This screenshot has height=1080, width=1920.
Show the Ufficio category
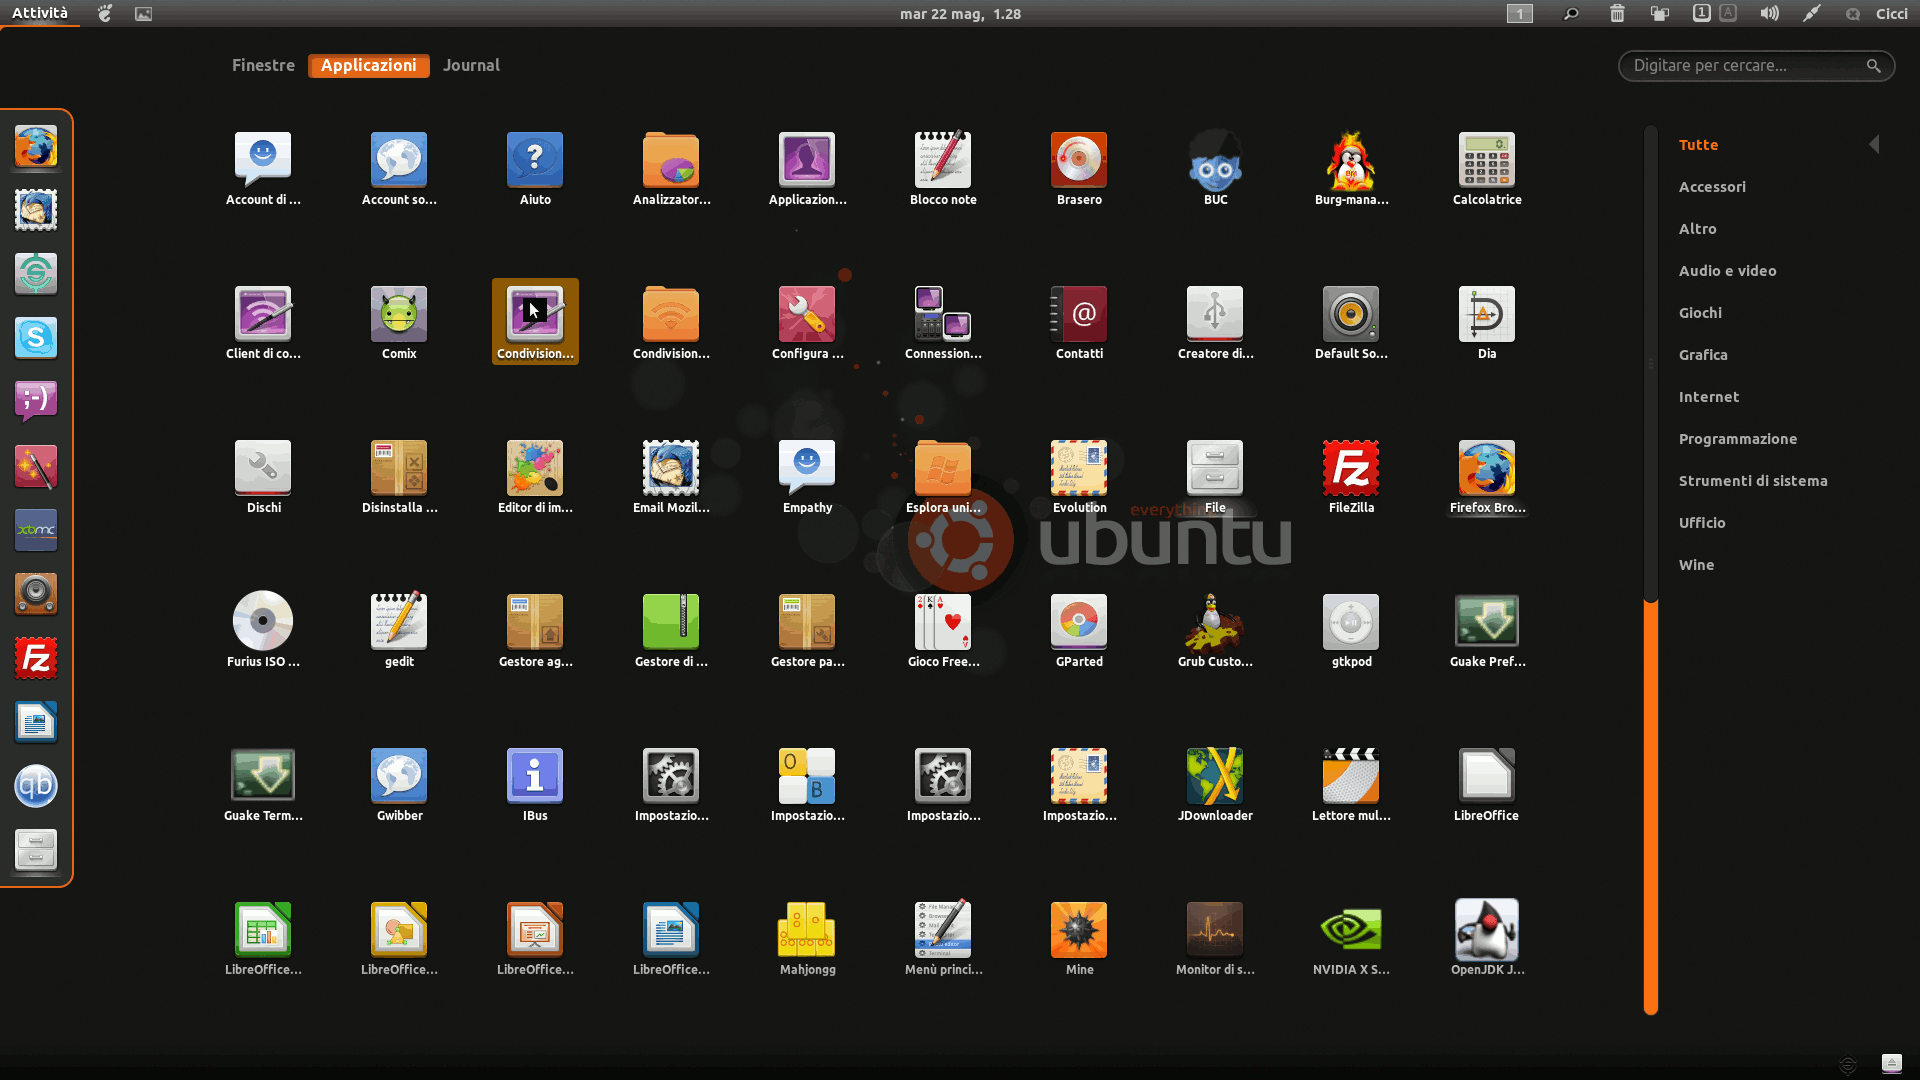tap(1702, 523)
